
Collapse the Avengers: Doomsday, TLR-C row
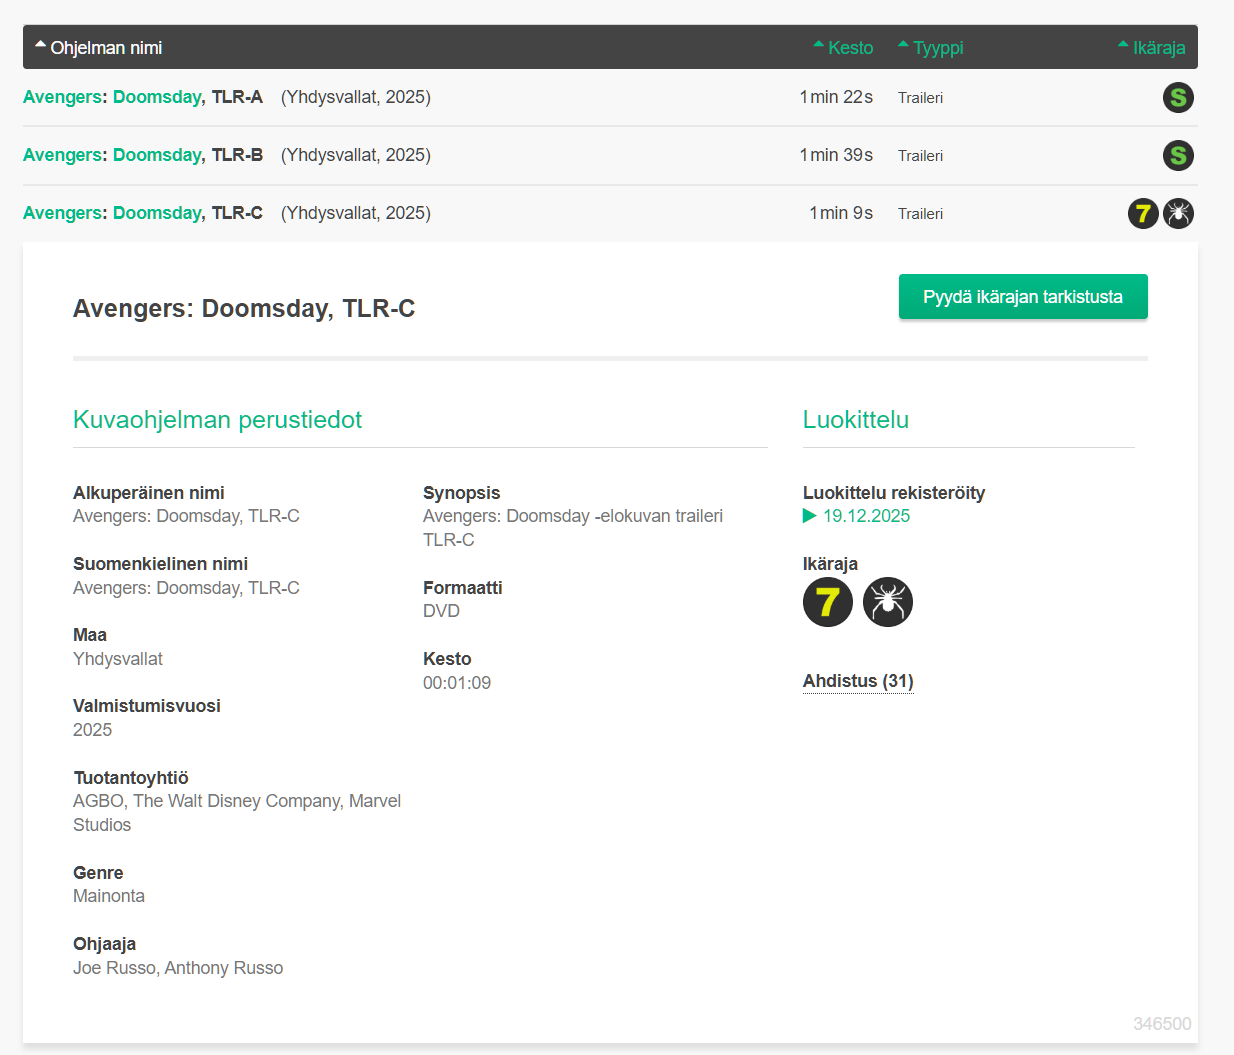pos(143,213)
